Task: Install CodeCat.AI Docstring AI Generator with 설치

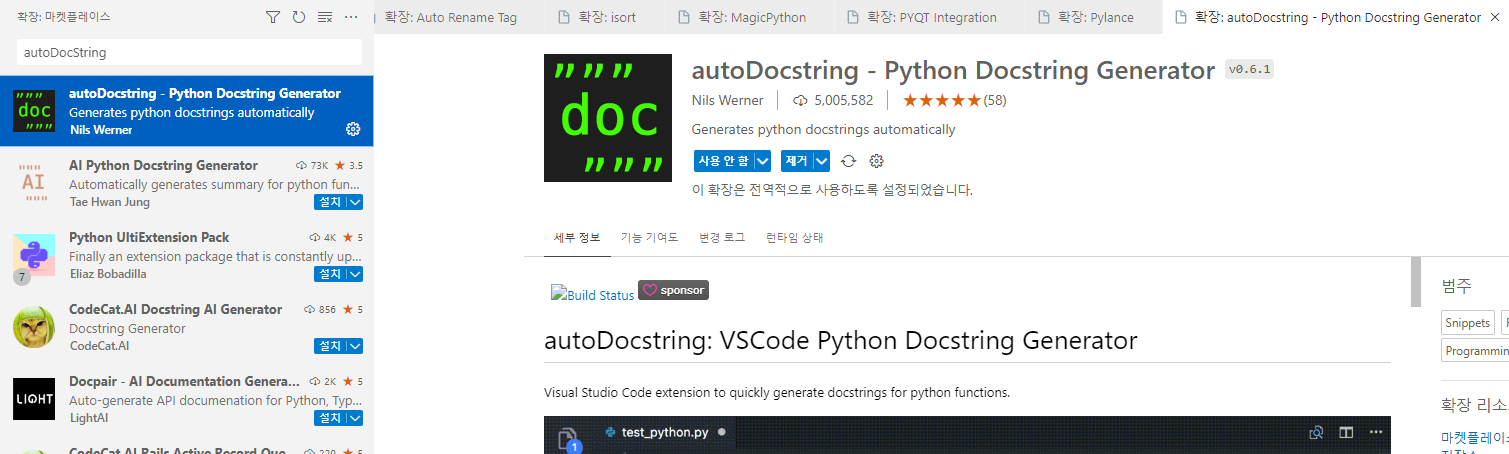Action: [x=330, y=346]
